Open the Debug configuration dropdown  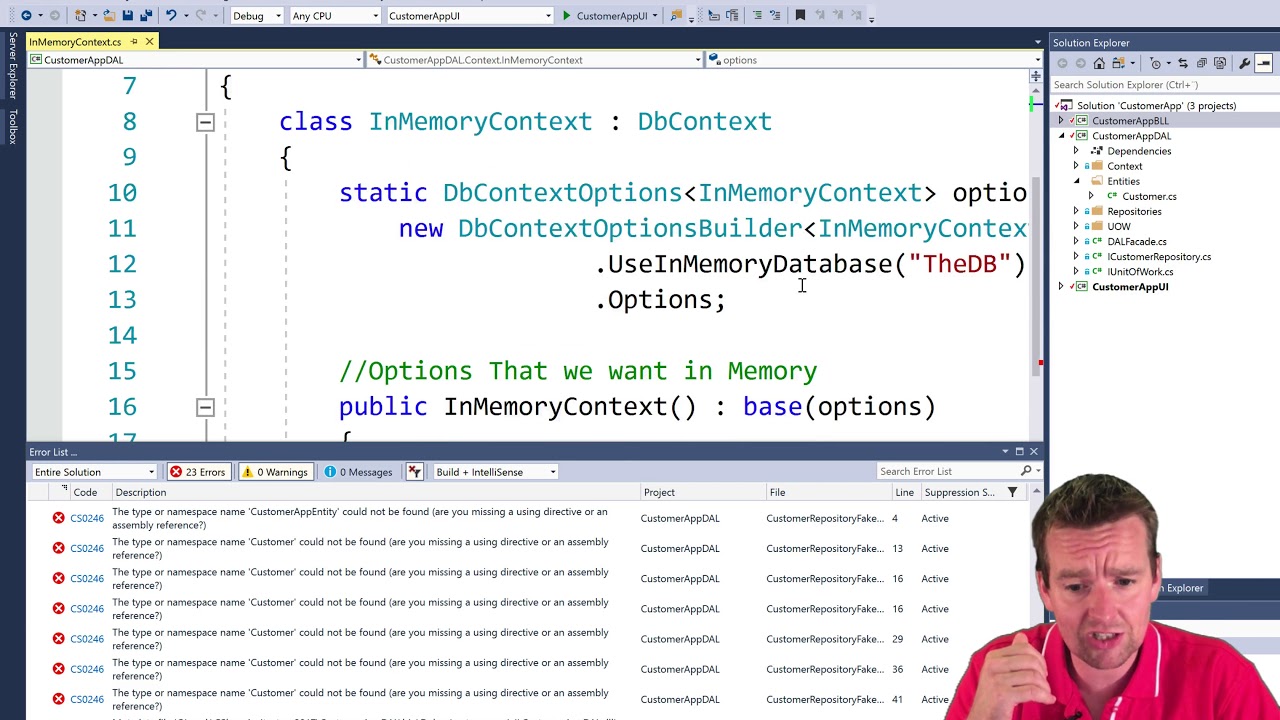(256, 16)
